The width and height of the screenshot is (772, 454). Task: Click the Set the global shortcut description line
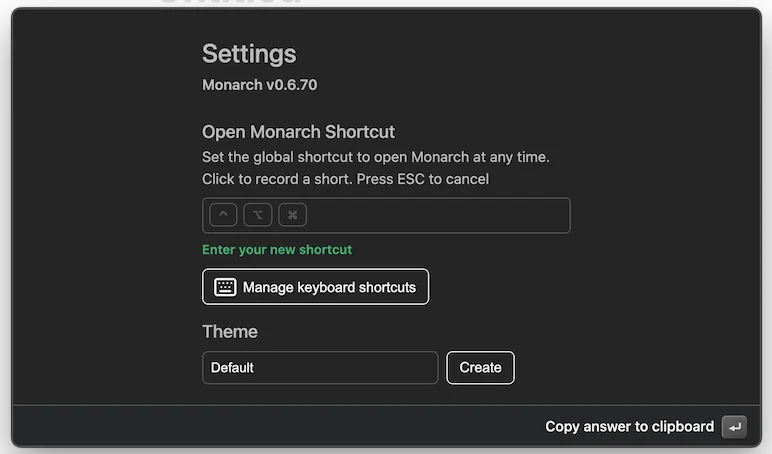tap(375, 157)
